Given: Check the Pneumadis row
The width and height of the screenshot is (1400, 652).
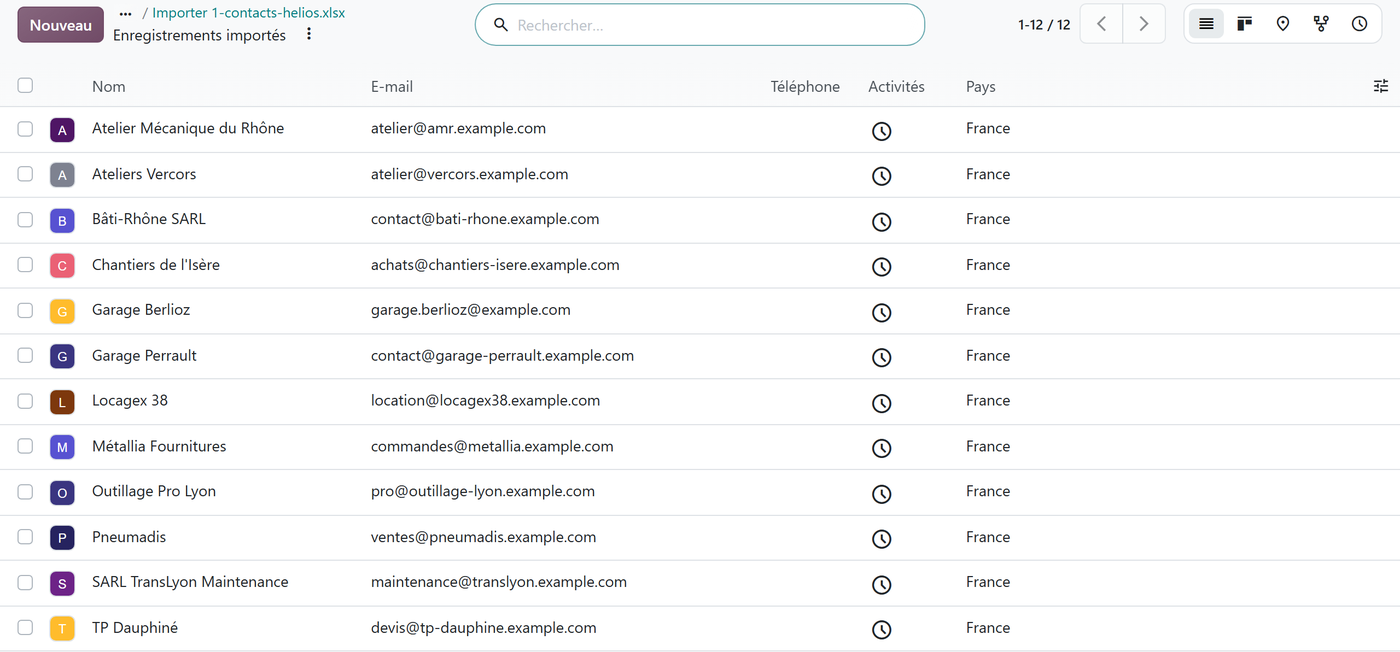Looking at the screenshot, I should (25, 537).
